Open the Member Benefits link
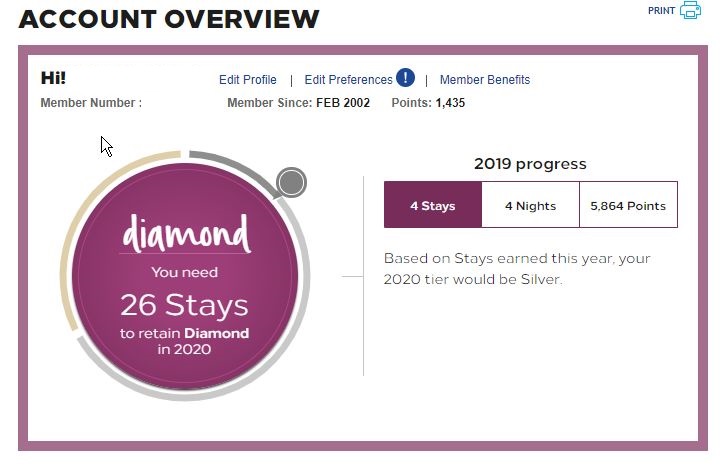 click(485, 80)
